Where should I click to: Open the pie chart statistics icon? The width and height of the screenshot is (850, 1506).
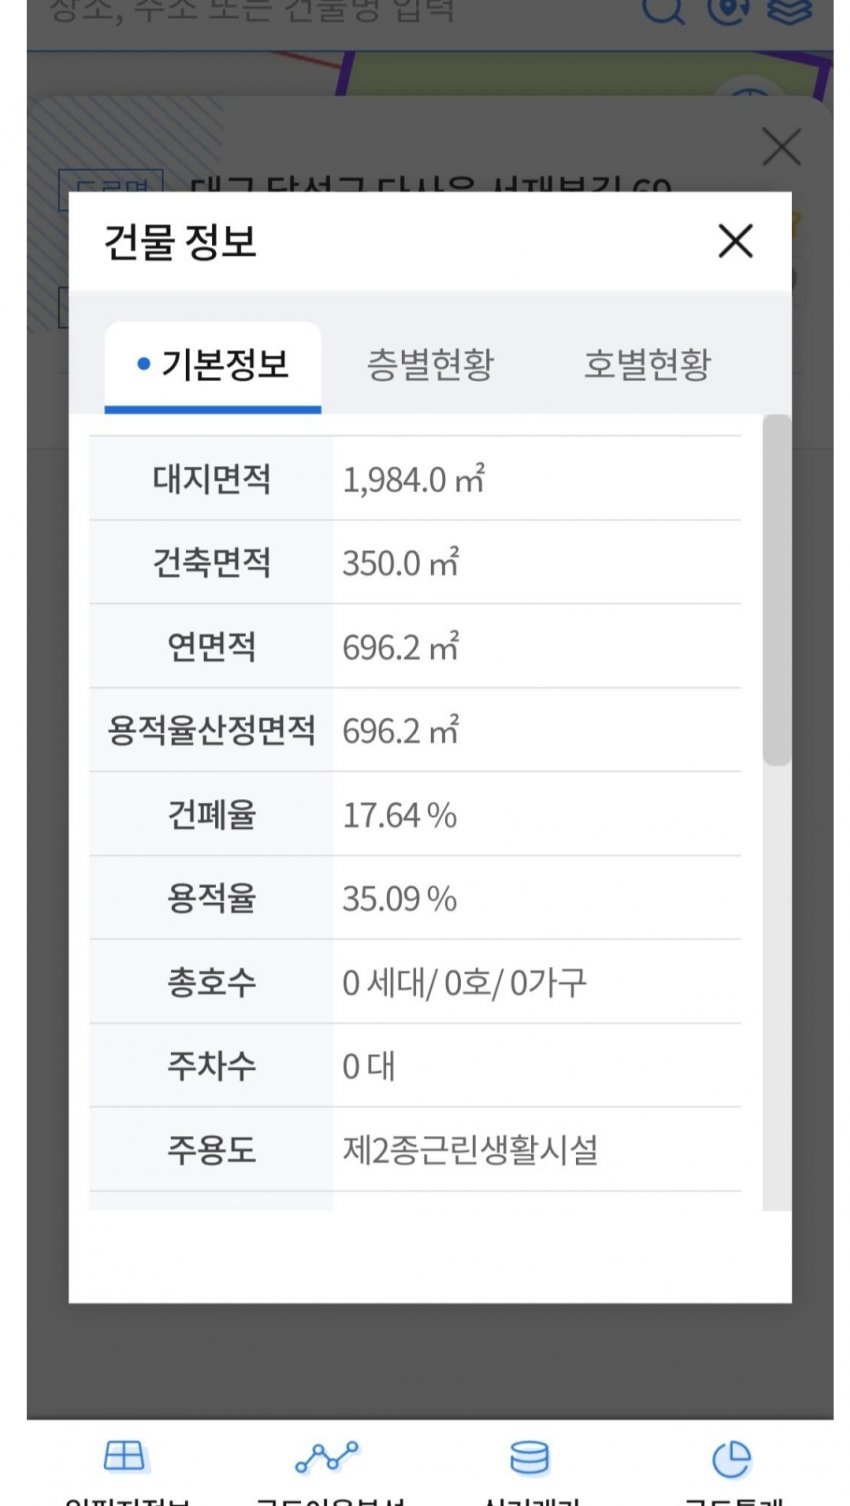click(x=731, y=1458)
